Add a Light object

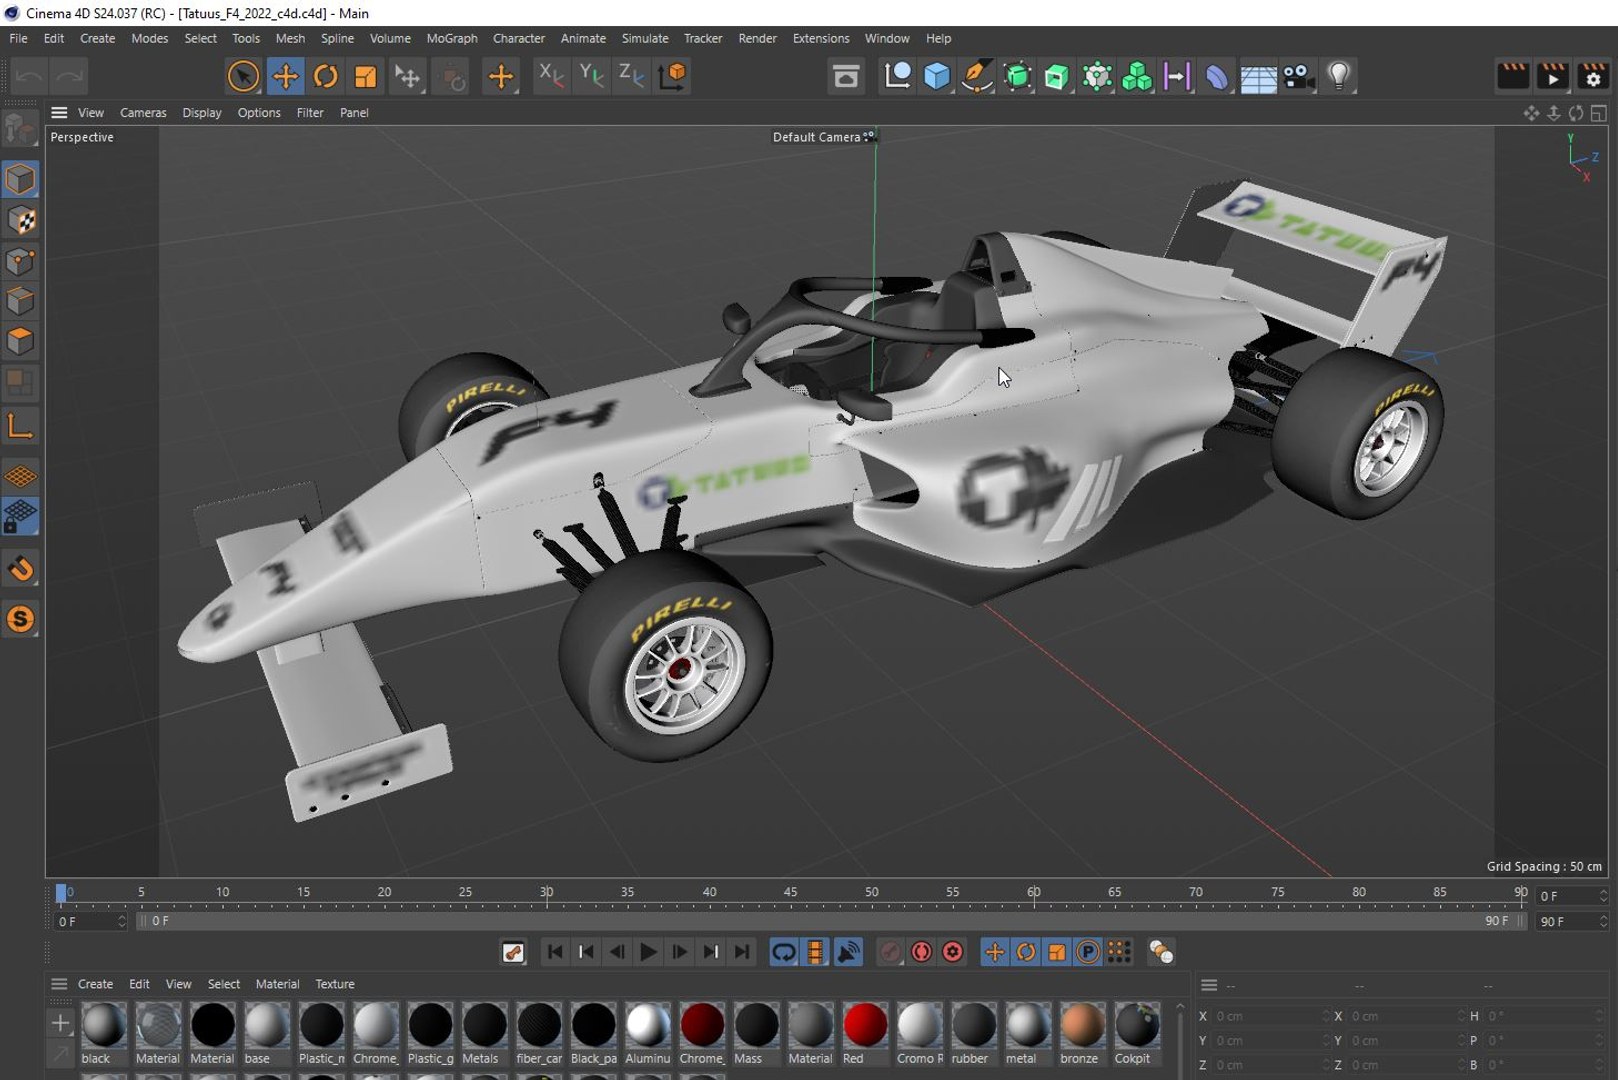(1339, 76)
